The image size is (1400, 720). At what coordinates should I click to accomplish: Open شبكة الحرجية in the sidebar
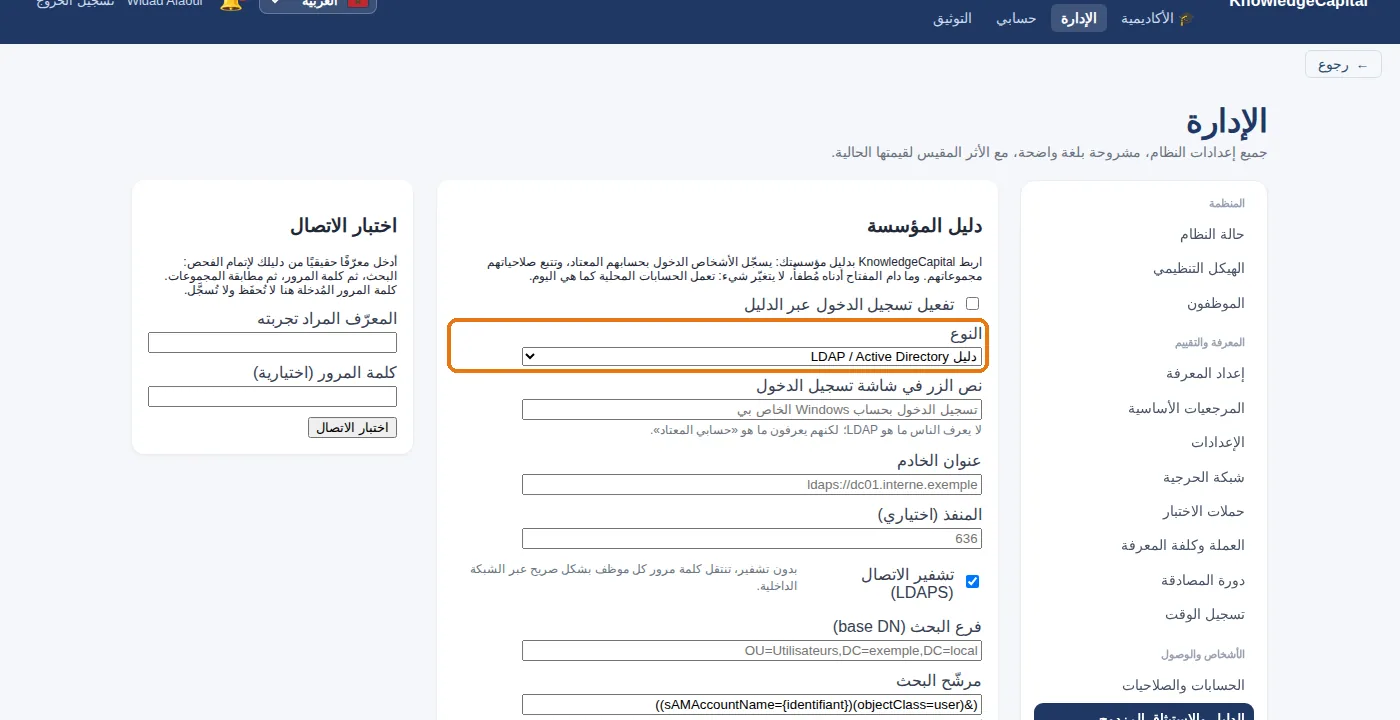pyautogui.click(x=1144, y=477)
